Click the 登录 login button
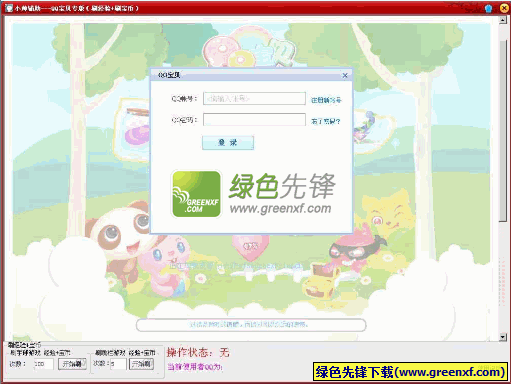511x384 pixels. (x=228, y=143)
